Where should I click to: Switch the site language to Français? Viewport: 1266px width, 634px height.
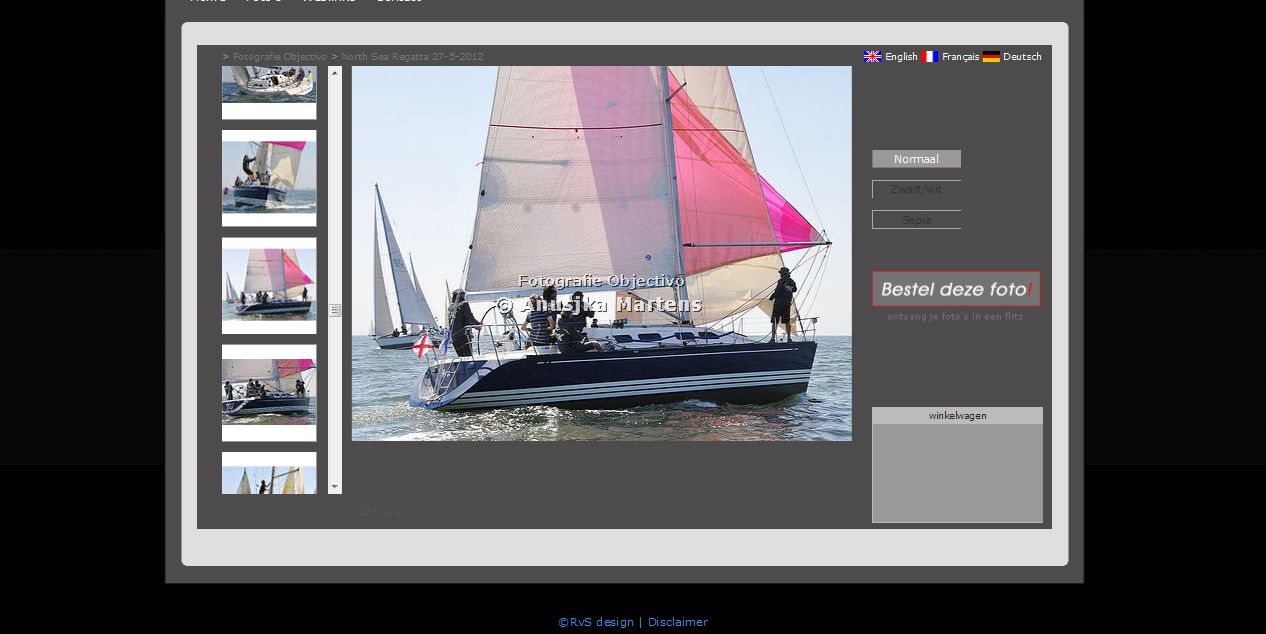click(950, 57)
